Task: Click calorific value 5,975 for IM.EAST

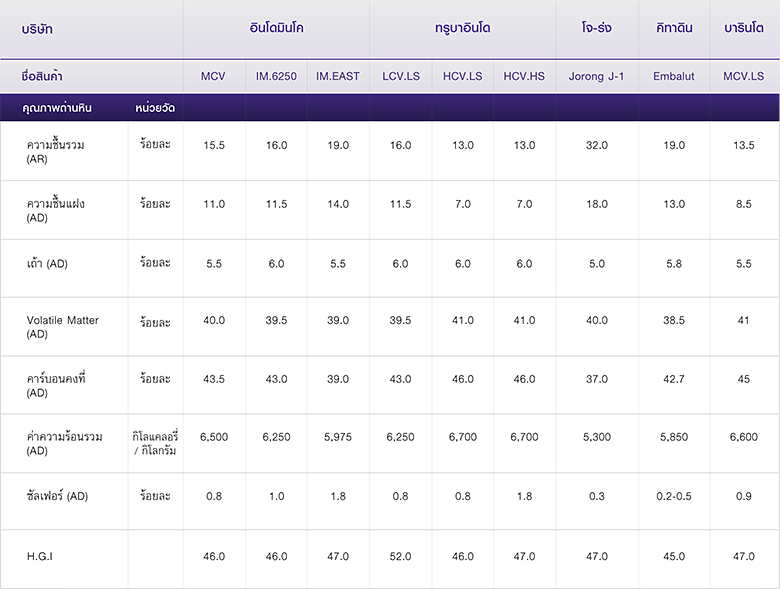Action: click(x=338, y=437)
